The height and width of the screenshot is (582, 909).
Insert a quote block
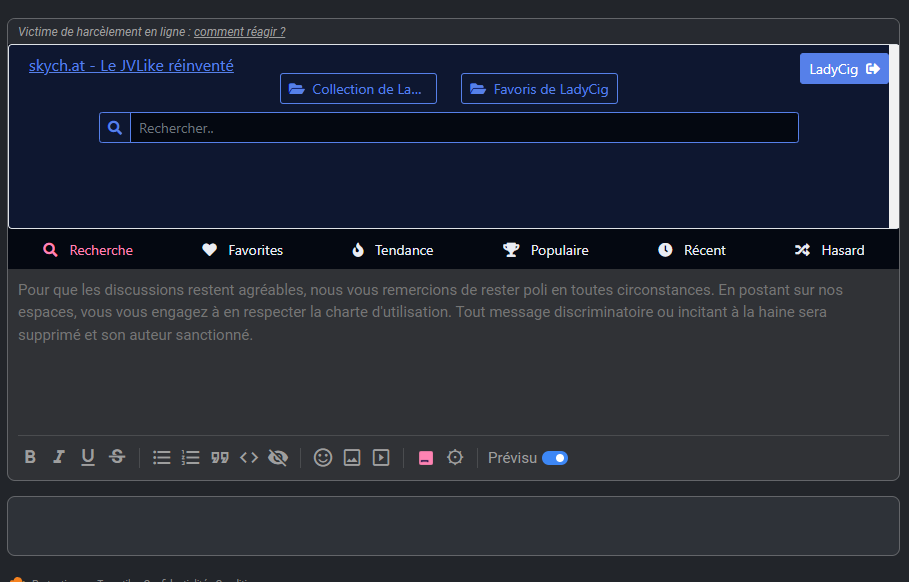[x=220, y=457]
